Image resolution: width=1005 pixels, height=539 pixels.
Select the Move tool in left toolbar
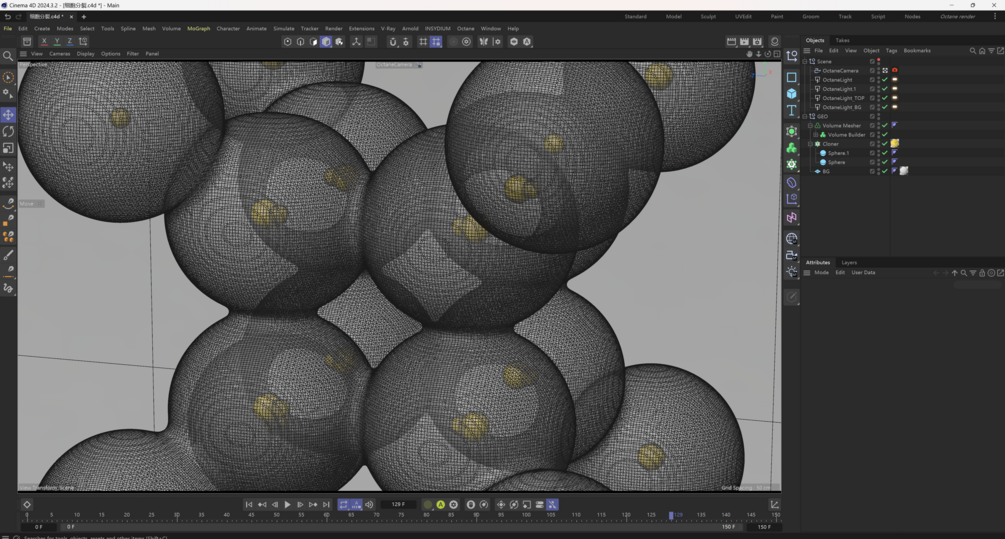pos(8,115)
